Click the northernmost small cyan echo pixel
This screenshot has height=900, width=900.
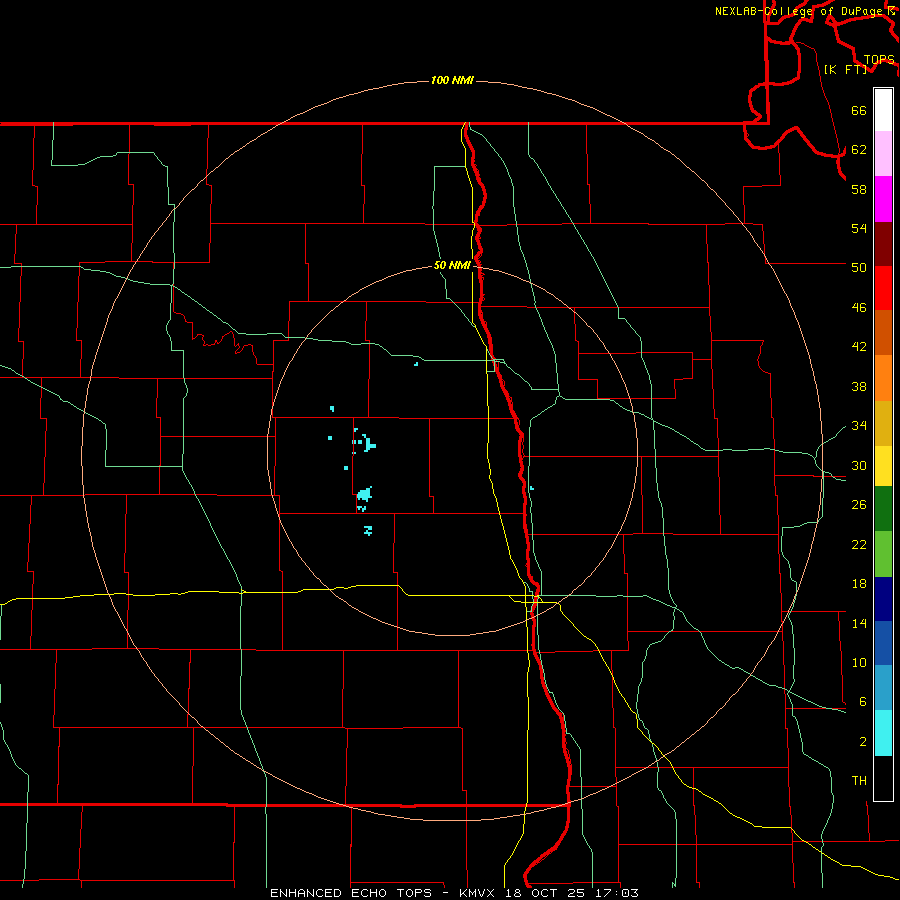click(416, 364)
